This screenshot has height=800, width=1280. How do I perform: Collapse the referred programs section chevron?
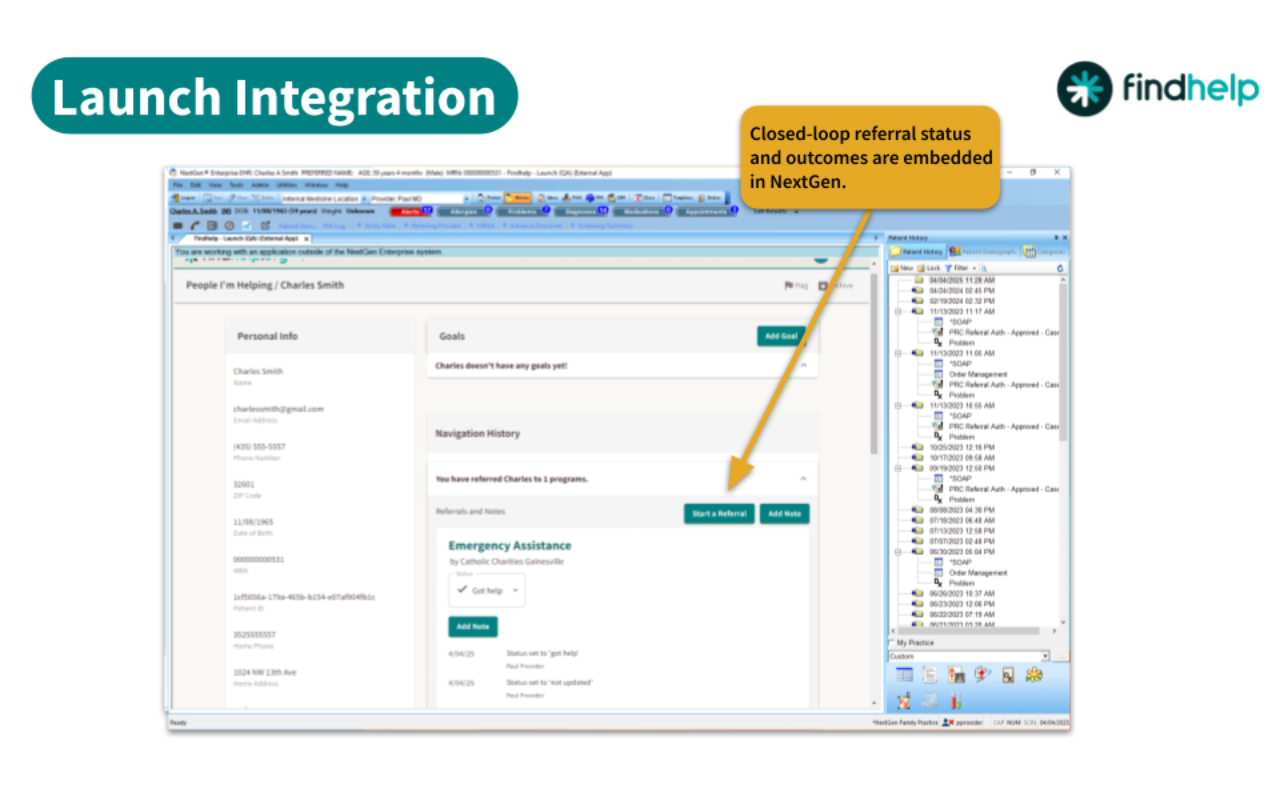(x=802, y=479)
